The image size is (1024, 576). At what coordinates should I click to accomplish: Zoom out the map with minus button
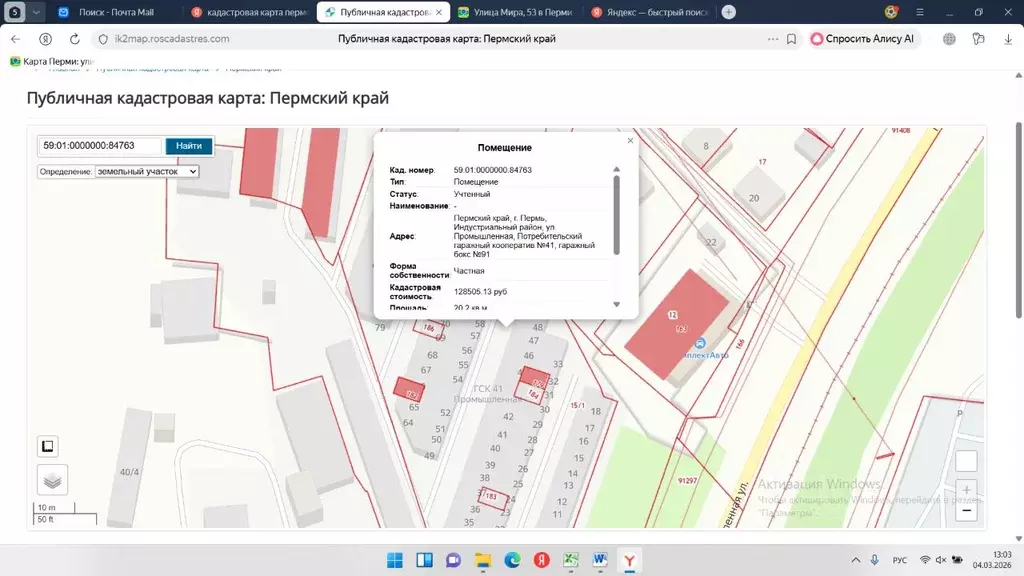click(966, 510)
